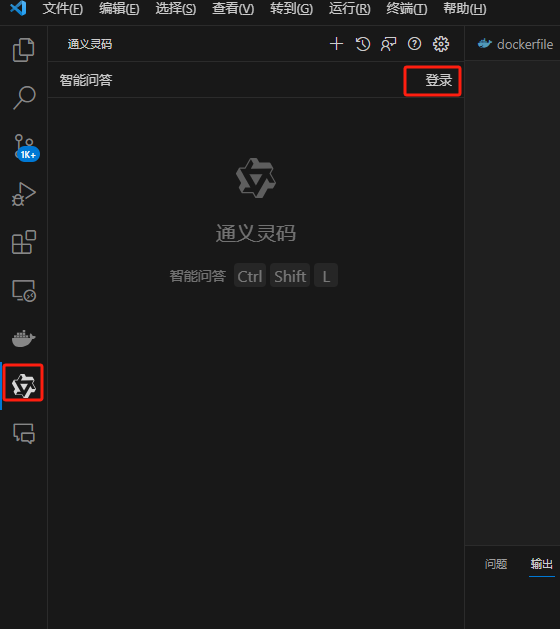This screenshot has width=560, height=629.
Task: Select the 输出 panel tab
Action: [x=542, y=564]
